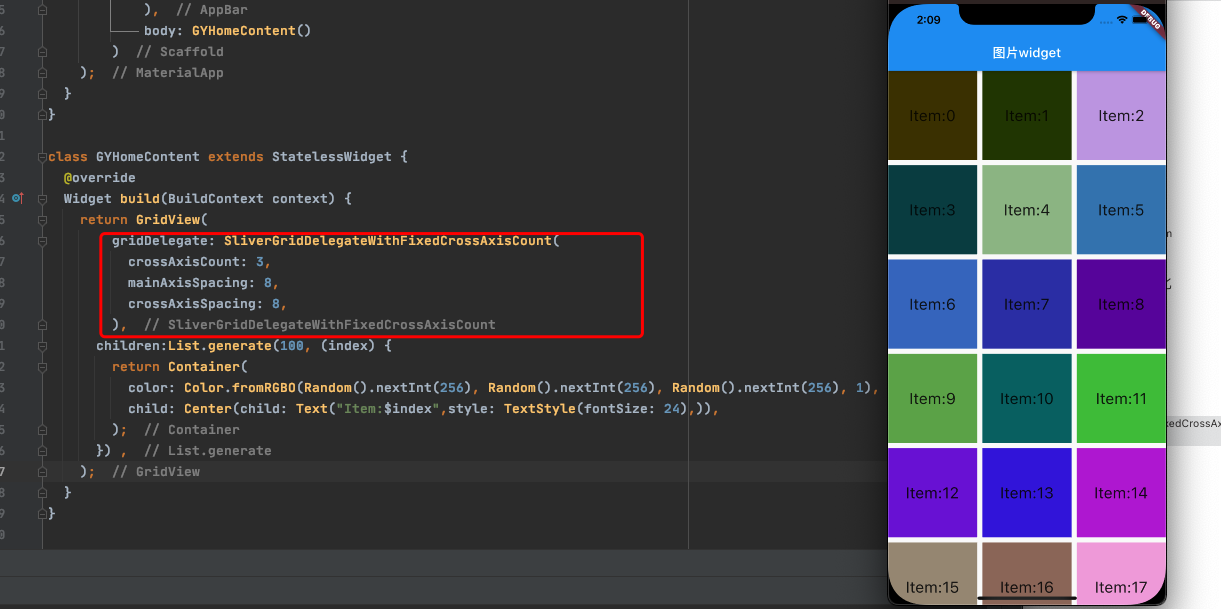Tap the battery icon in simulator status bar
Screen dimensions: 1221x609
tap(1140, 18)
